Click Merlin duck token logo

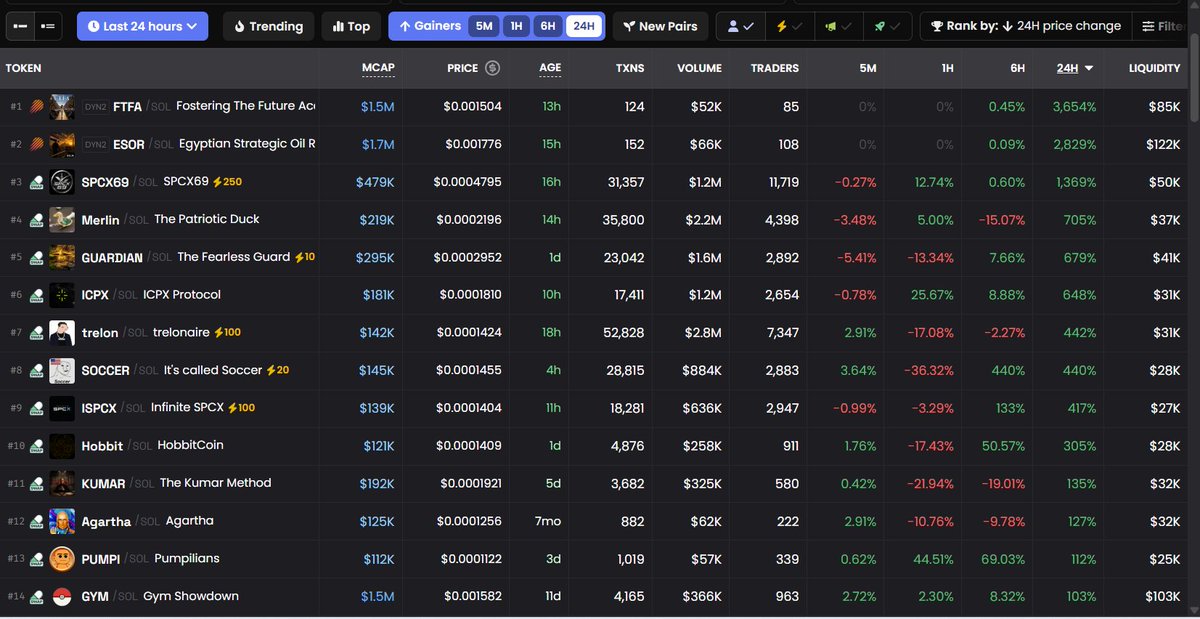pos(62,219)
